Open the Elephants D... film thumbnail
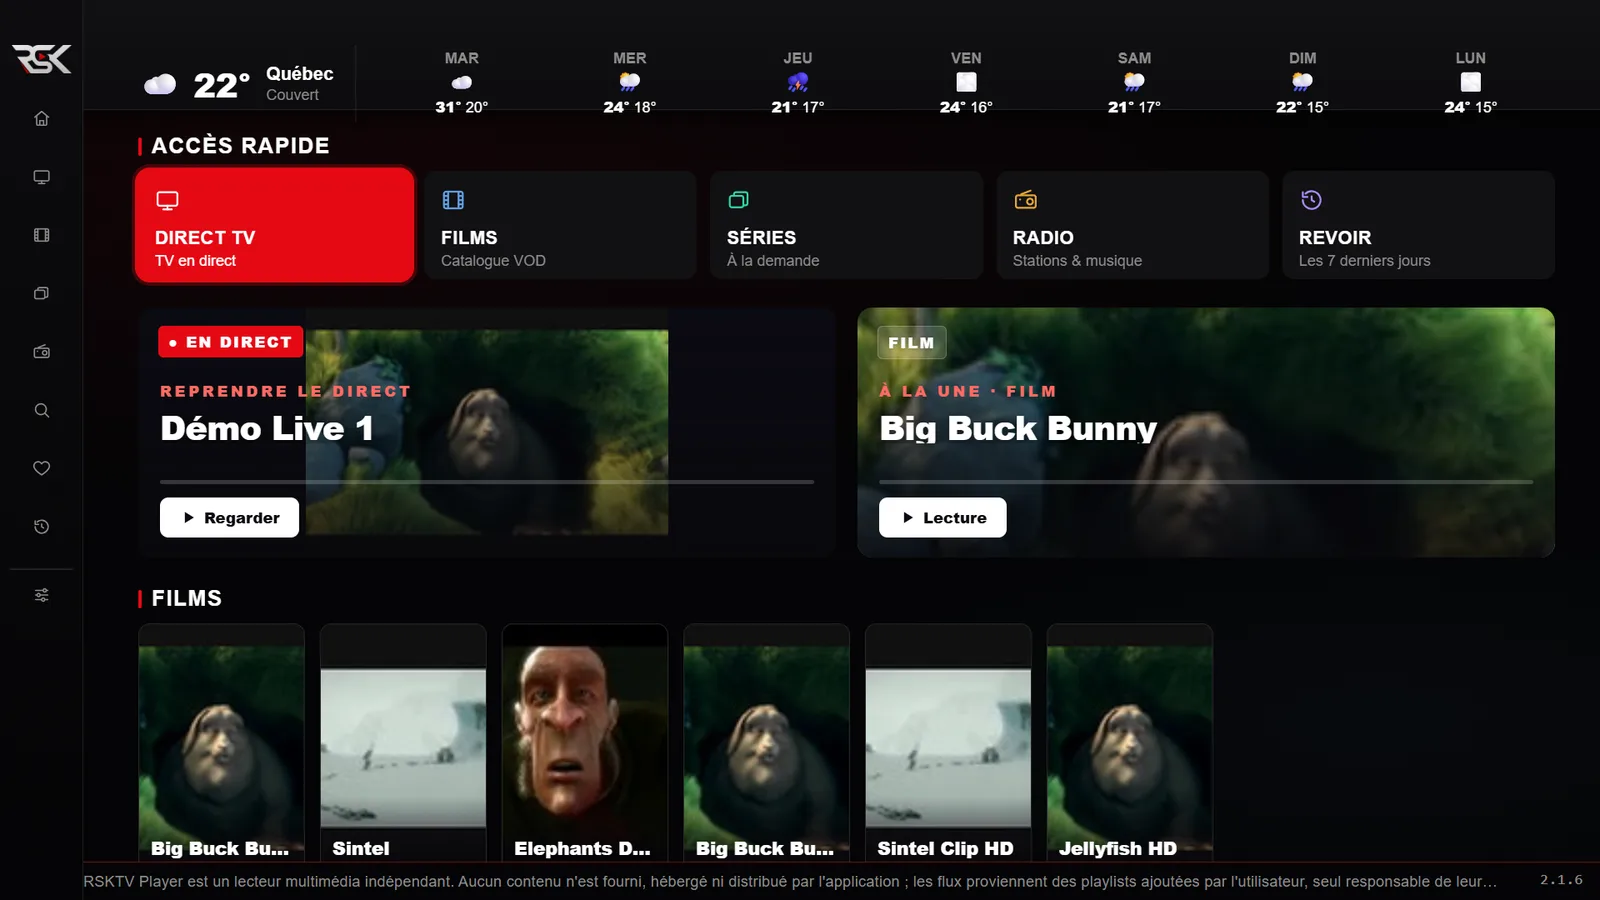1600x900 pixels. [x=584, y=742]
